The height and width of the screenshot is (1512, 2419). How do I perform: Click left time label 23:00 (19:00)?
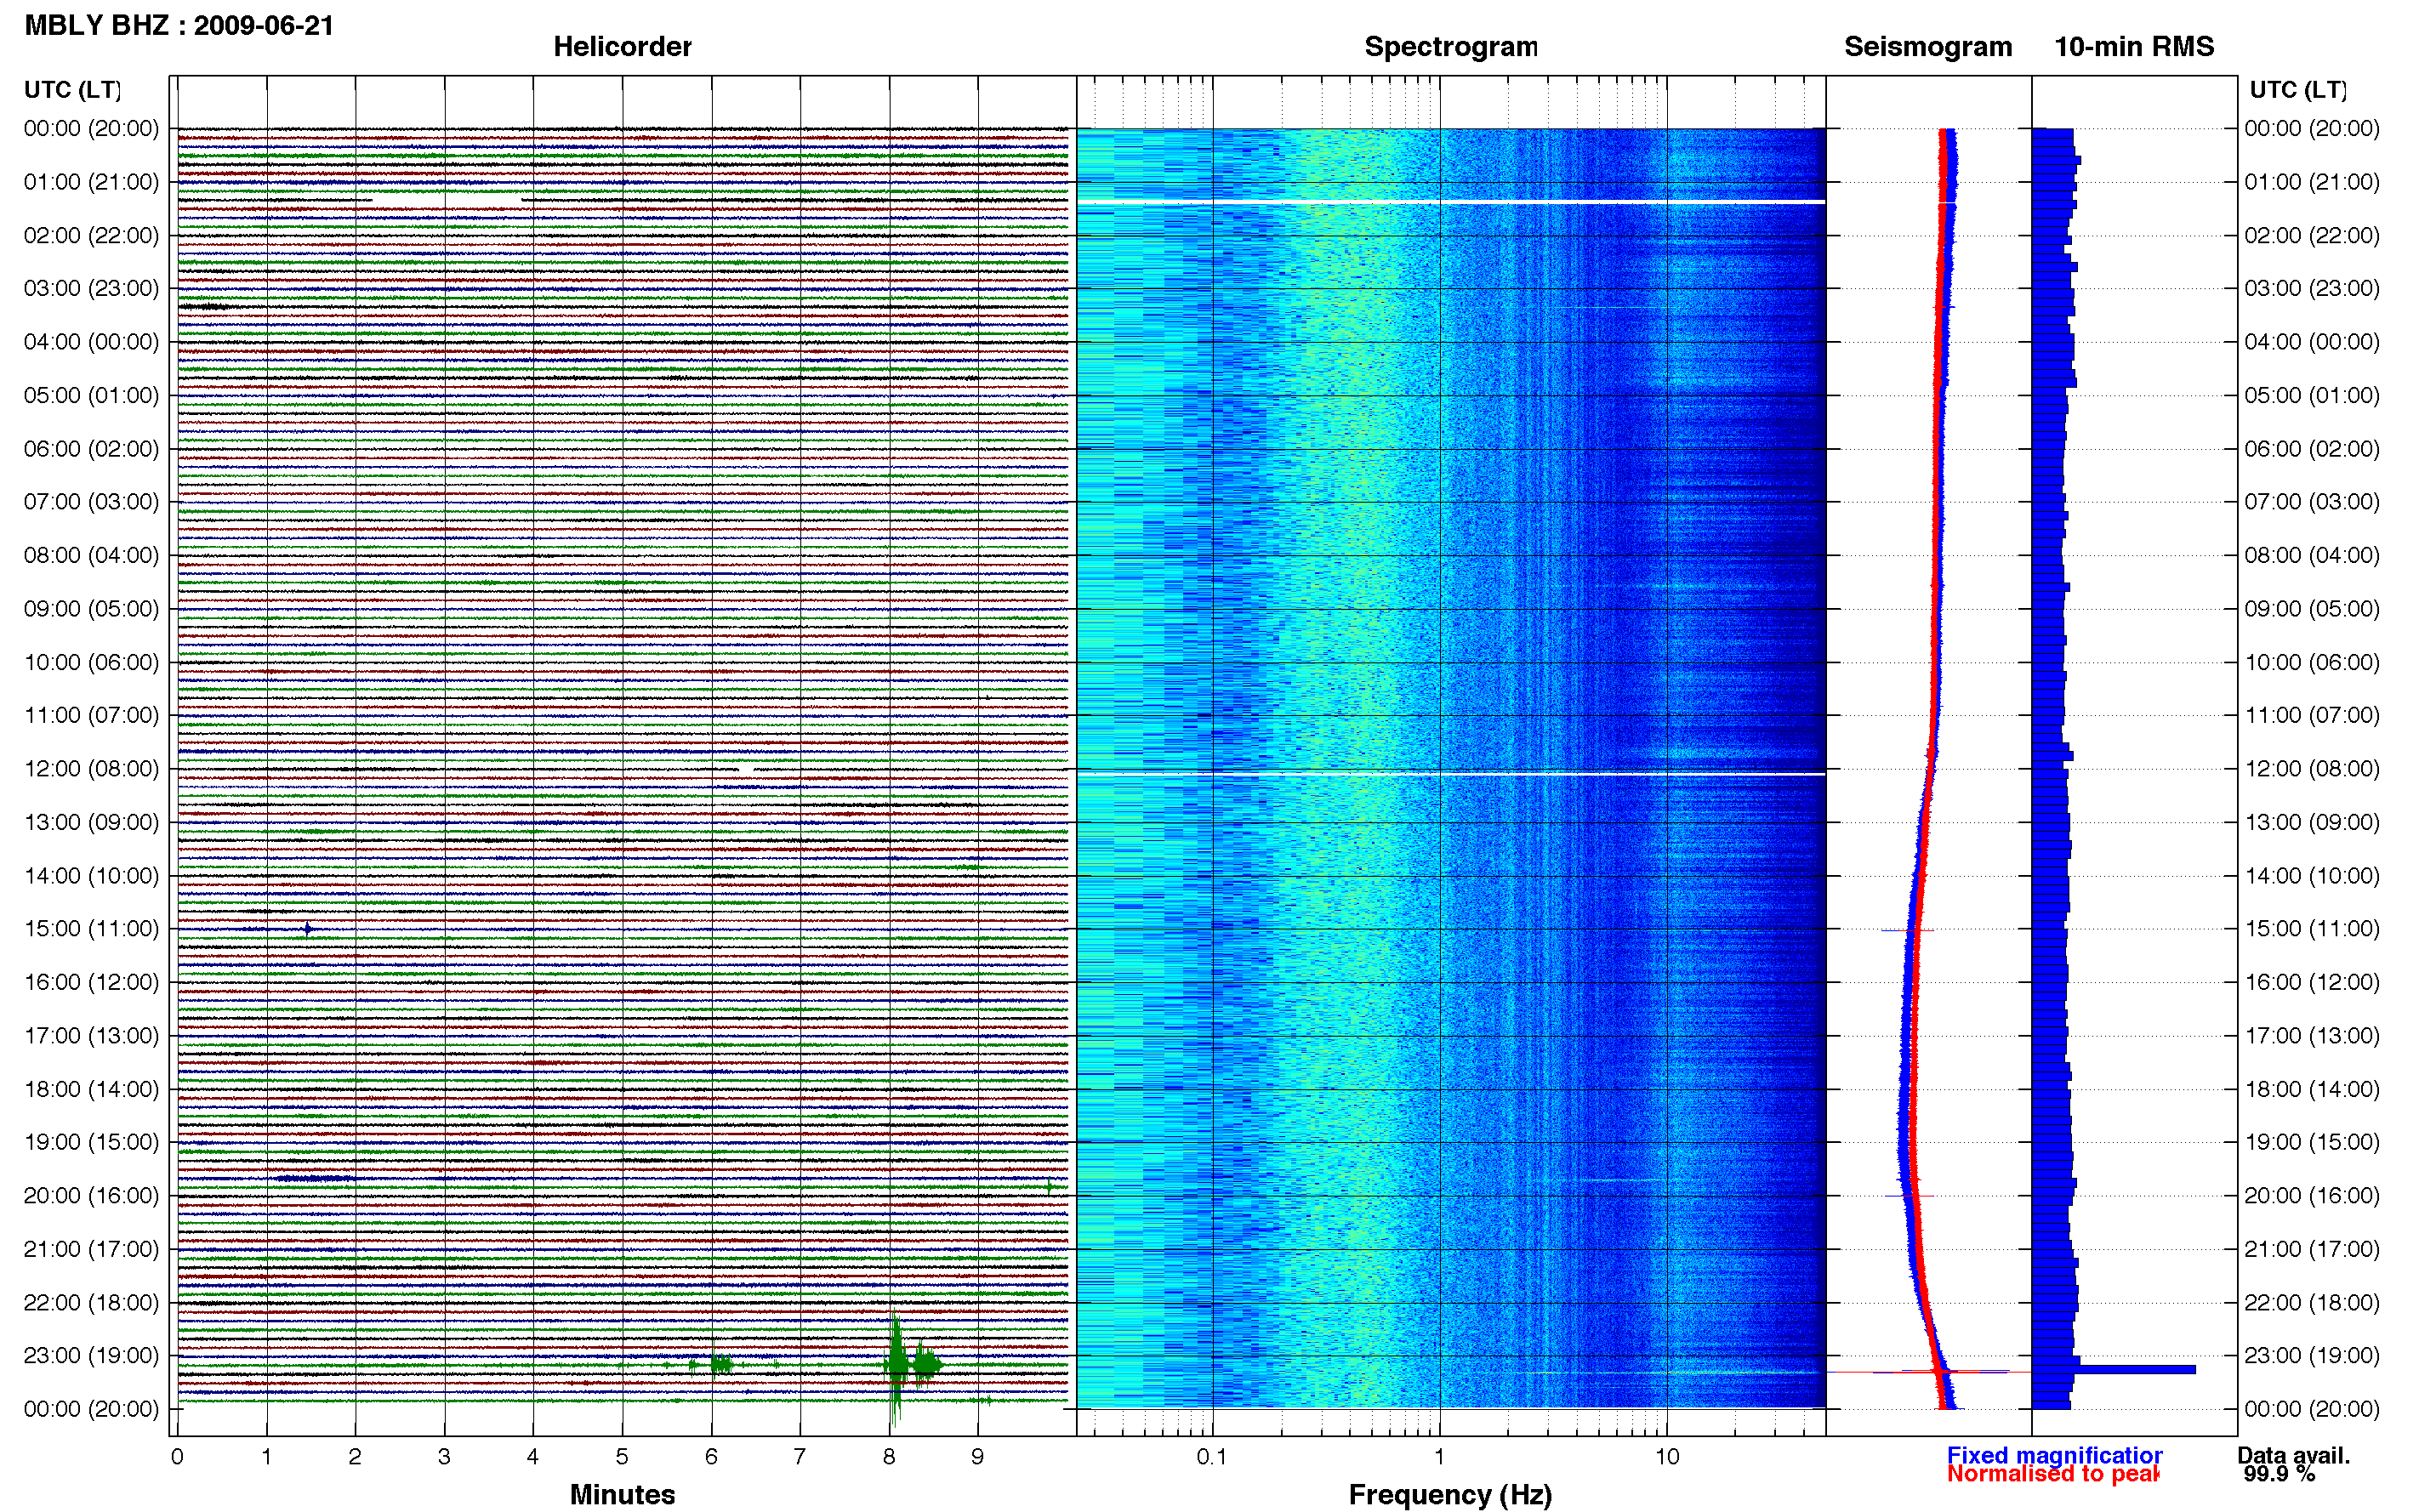pyautogui.click(x=91, y=1355)
